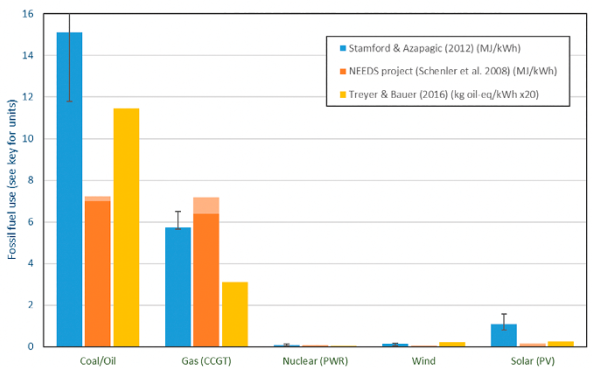The image size is (592, 372).
Task: Select the Treyer & Bauer (2016) legend label
Action: (444, 94)
